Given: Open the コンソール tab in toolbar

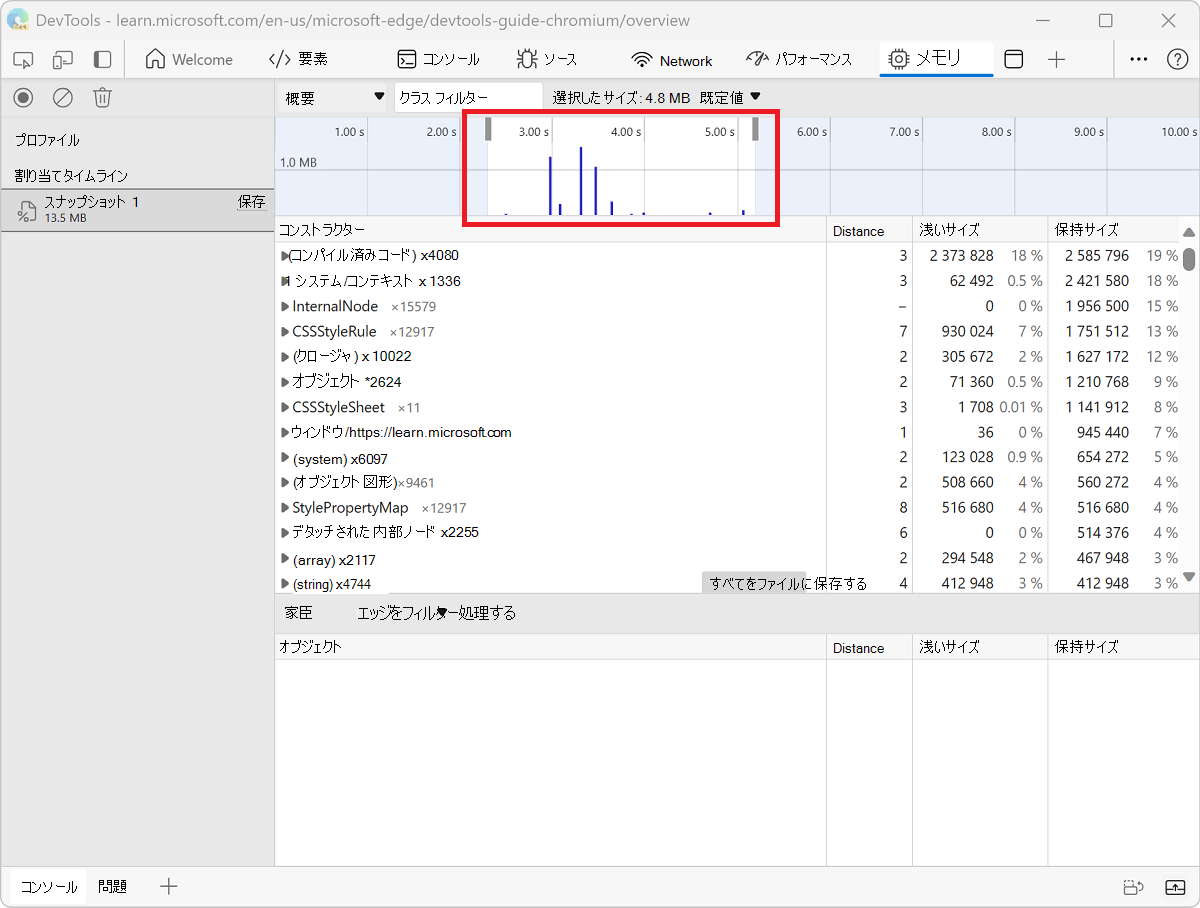Looking at the screenshot, I should (x=438, y=60).
